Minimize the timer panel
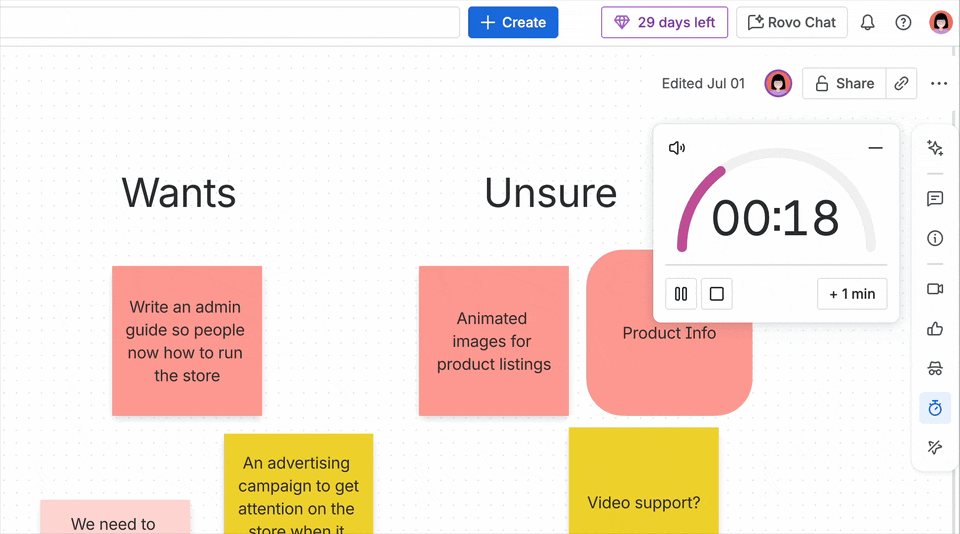This screenshot has height=534, width=960. (x=875, y=148)
